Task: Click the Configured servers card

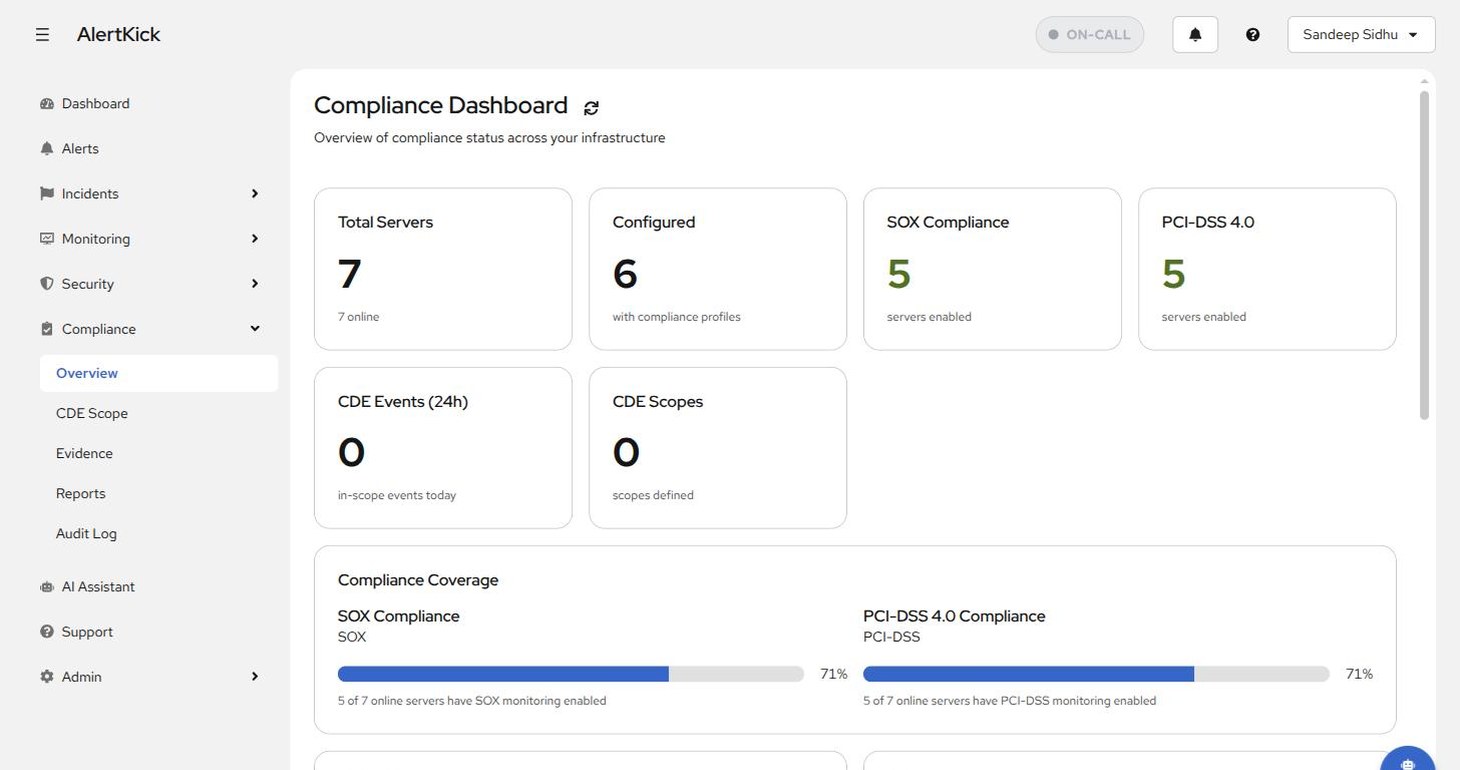Action: pos(718,269)
